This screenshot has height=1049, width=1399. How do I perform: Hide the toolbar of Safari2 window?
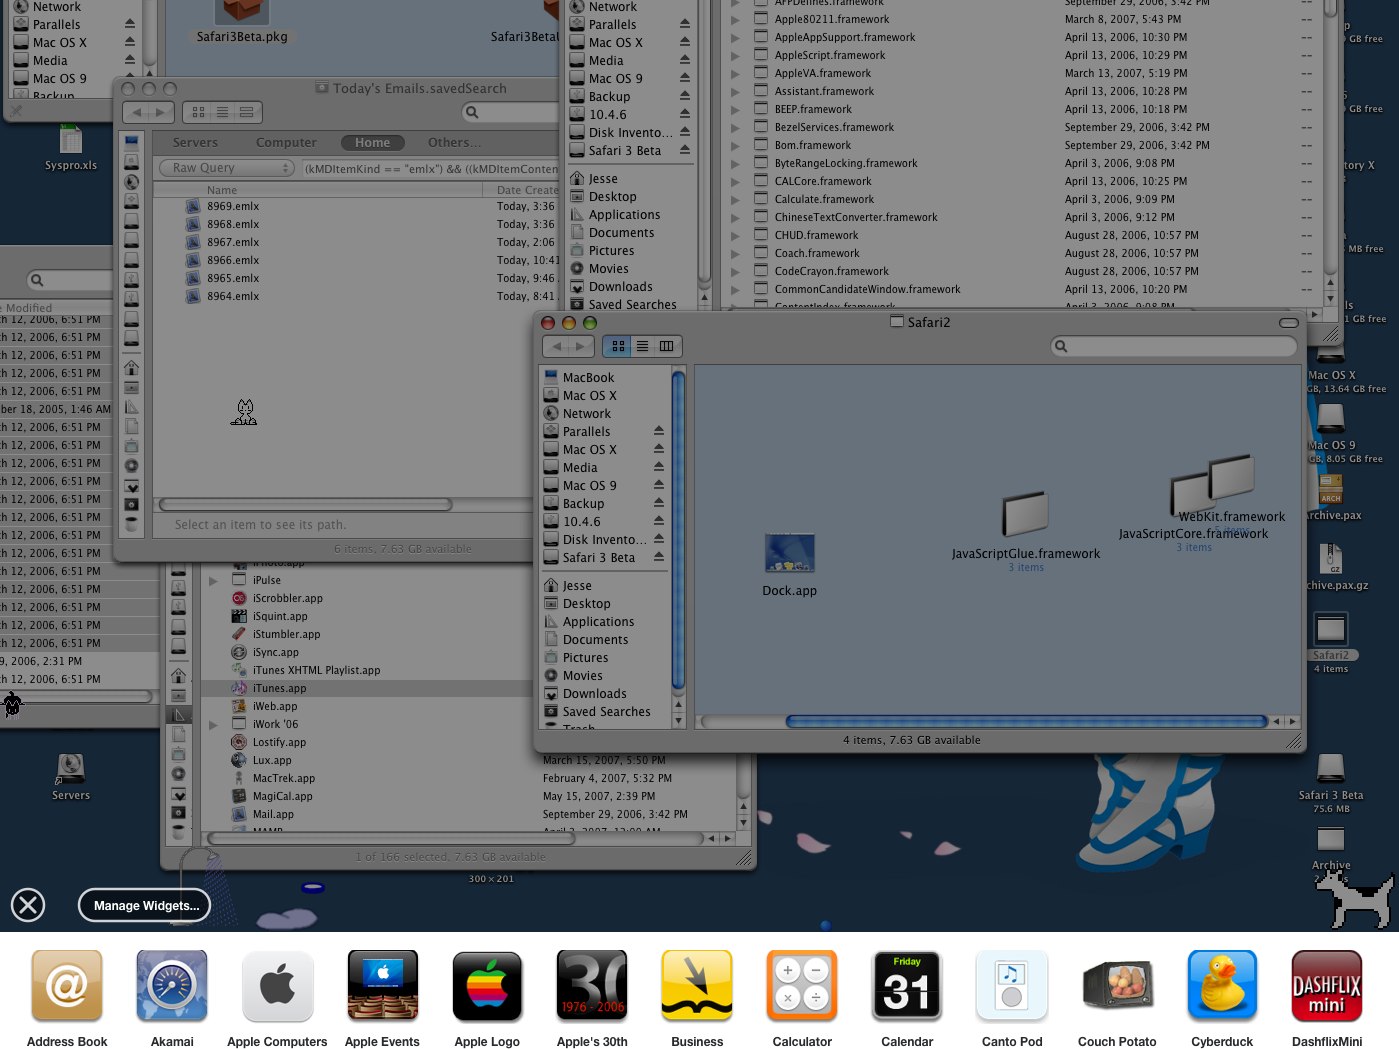[x=1289, y=323]
